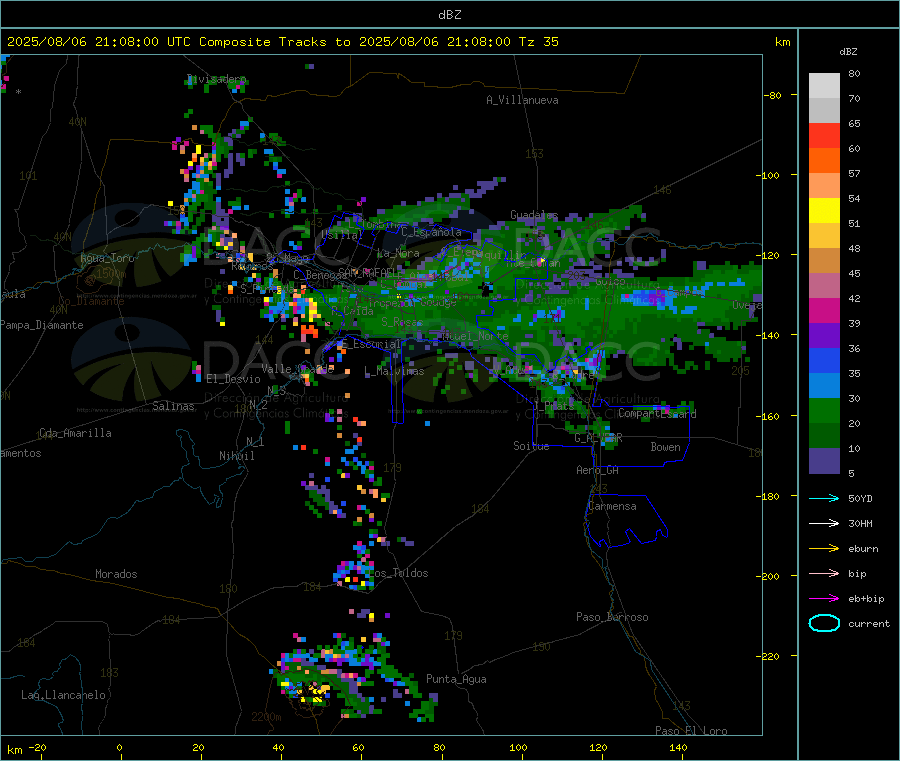Click the 'km' unit label at top right

click(782, 42)
